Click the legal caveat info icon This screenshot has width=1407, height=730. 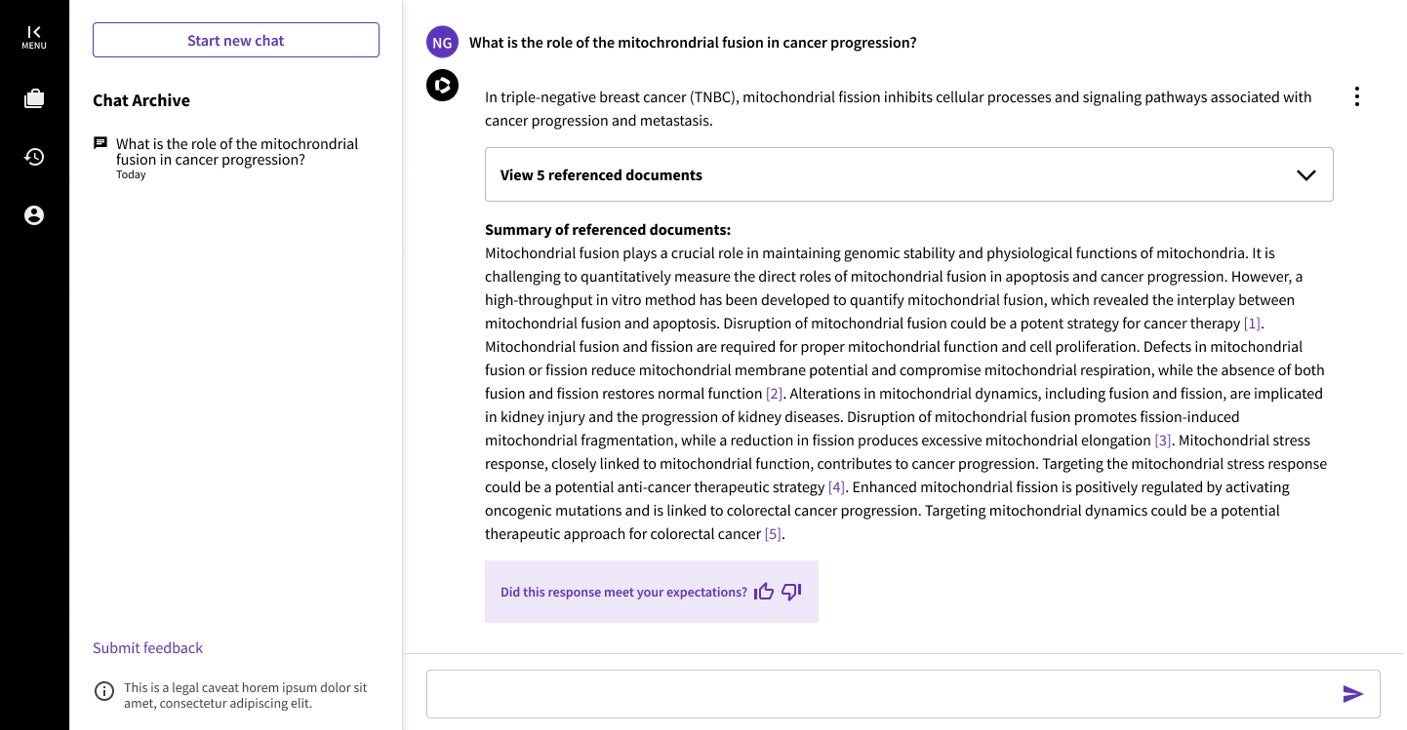tap(104, 691)
